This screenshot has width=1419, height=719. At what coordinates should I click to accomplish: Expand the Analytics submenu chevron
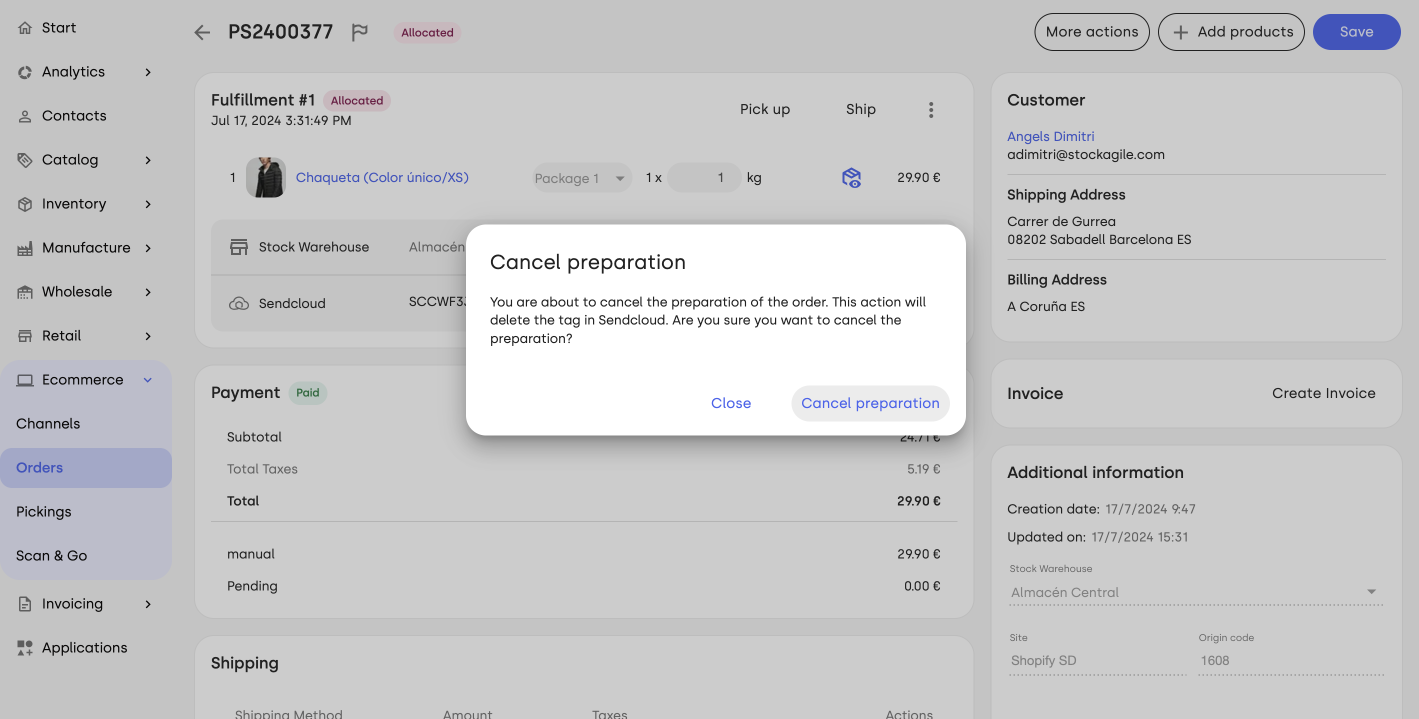click(x=148, y=72)
